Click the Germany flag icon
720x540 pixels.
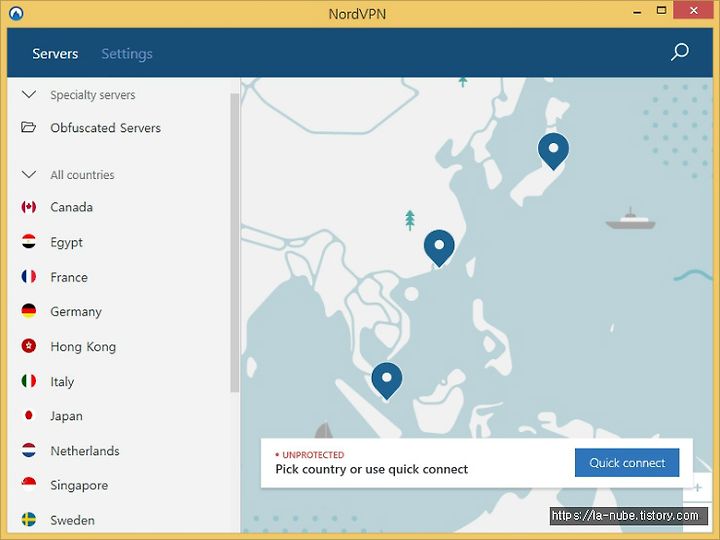[28, 311]
